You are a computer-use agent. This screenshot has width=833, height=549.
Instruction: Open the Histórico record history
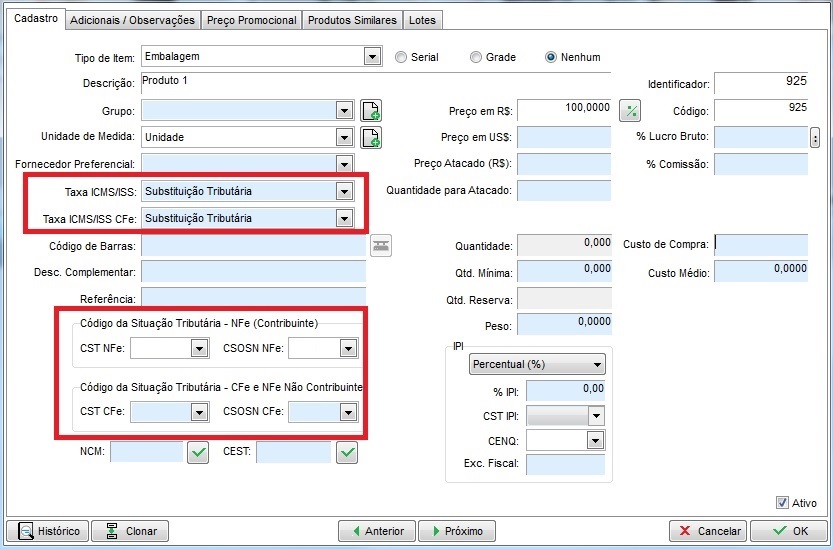point(47,531)
